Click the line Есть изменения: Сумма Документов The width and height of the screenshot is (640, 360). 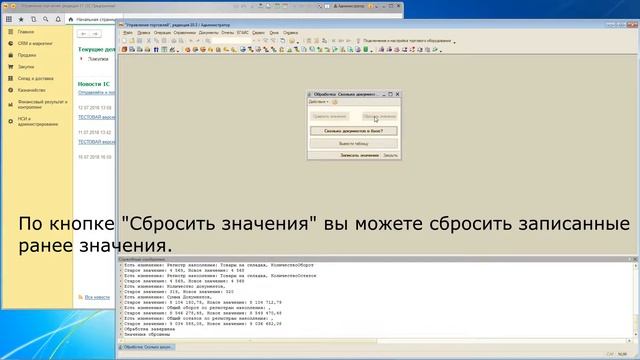[x=168, y=297]
